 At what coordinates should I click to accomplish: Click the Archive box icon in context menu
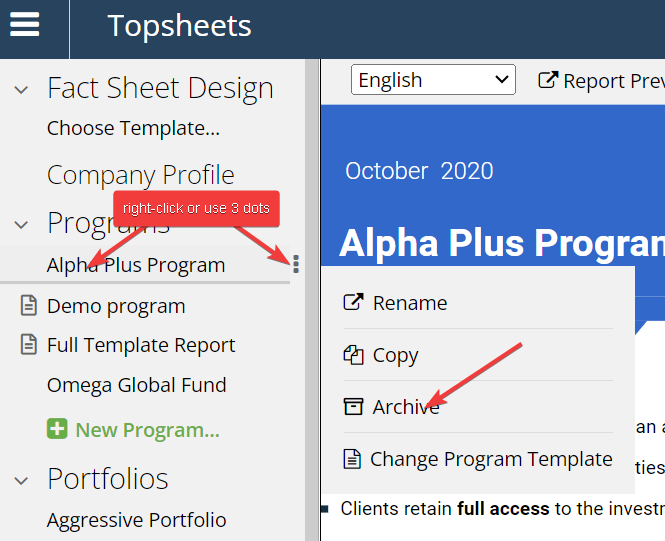tap(353, 406)
